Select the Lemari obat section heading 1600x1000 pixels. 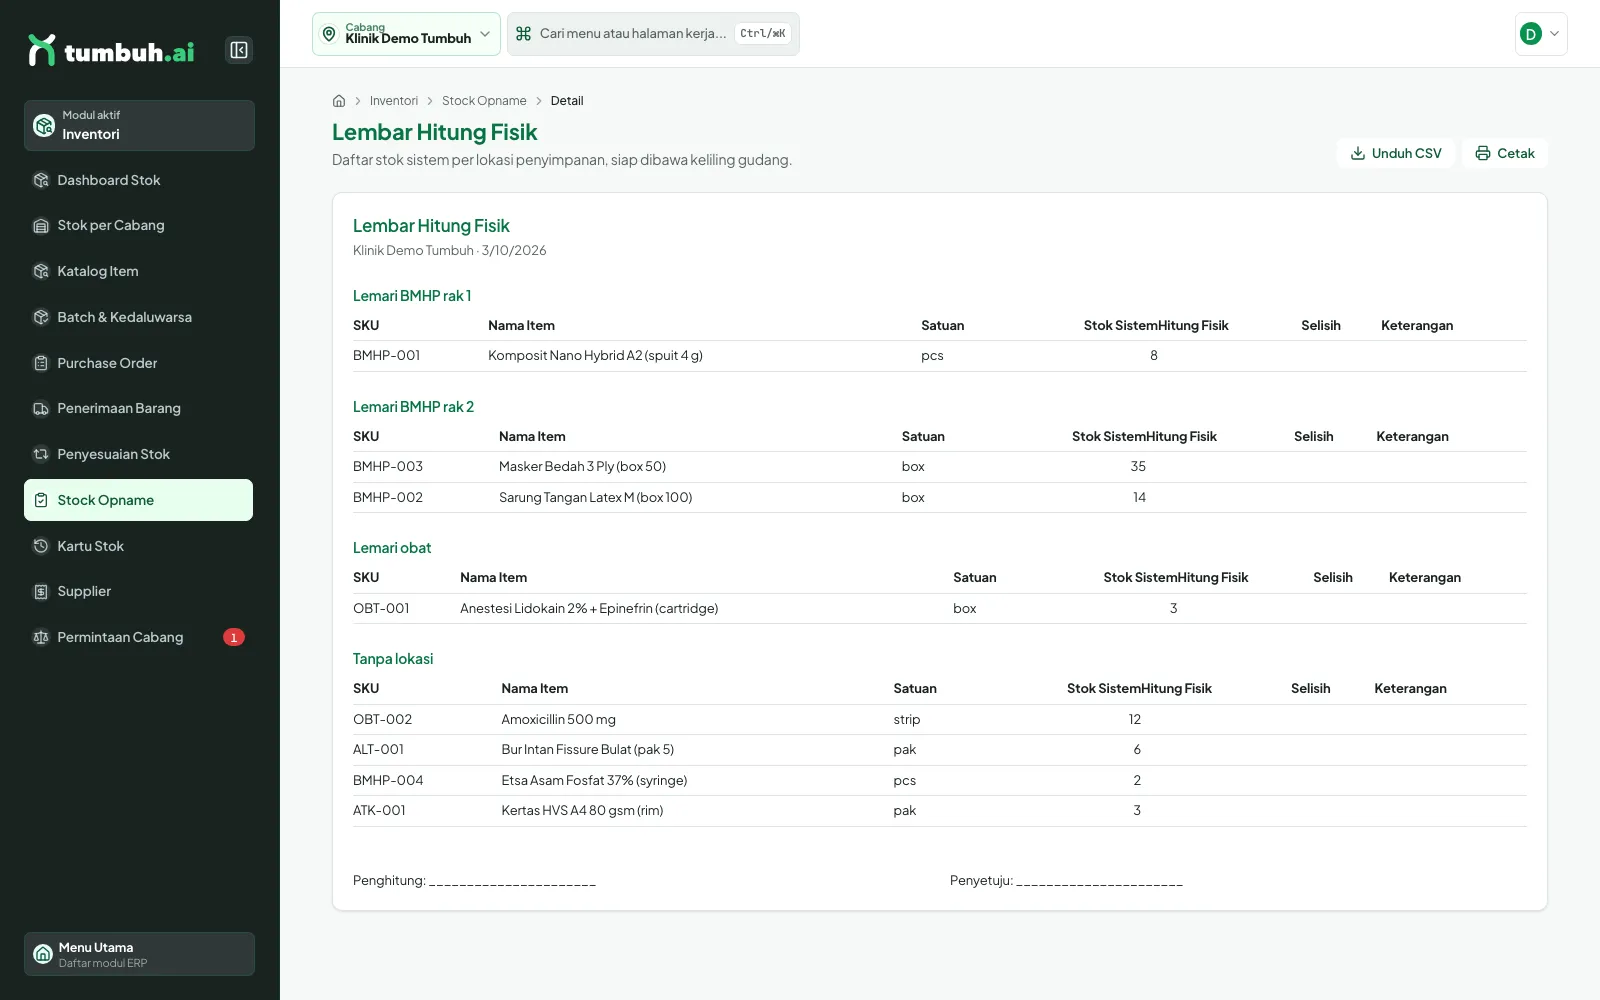pos(392,548)
